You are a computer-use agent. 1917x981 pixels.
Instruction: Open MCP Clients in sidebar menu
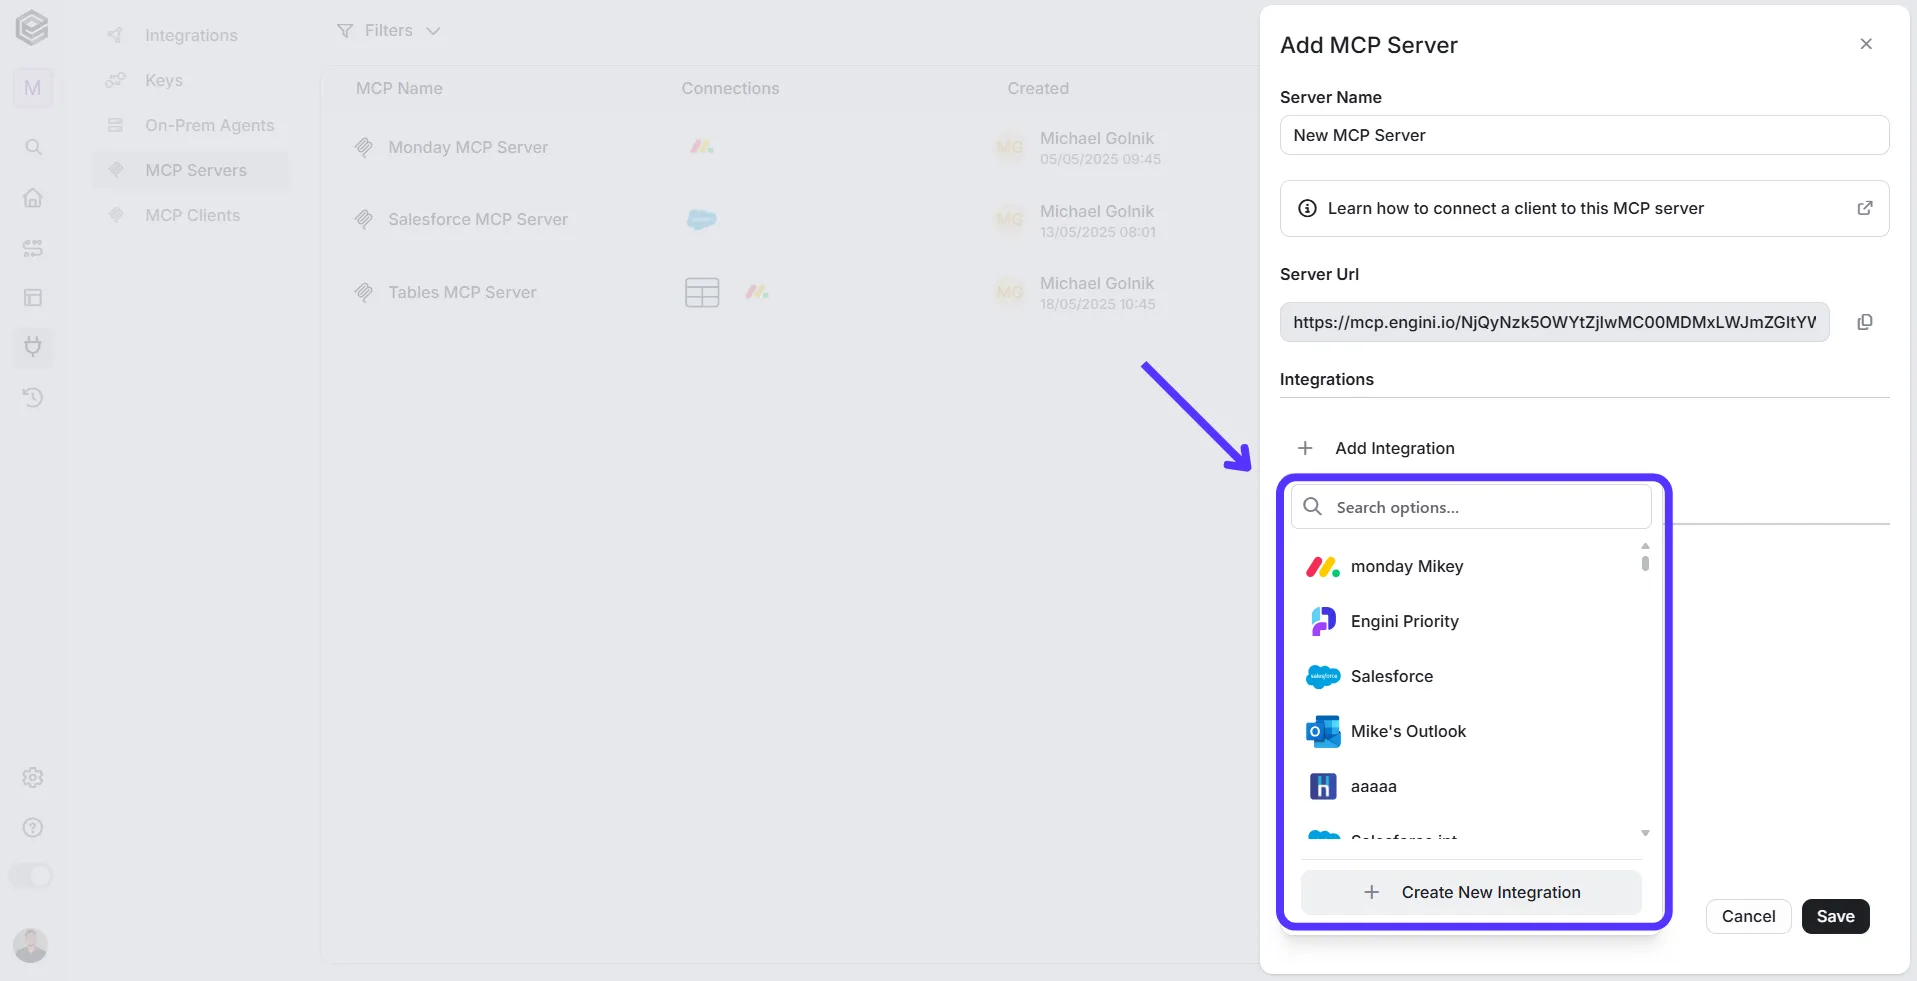(190, 215)
